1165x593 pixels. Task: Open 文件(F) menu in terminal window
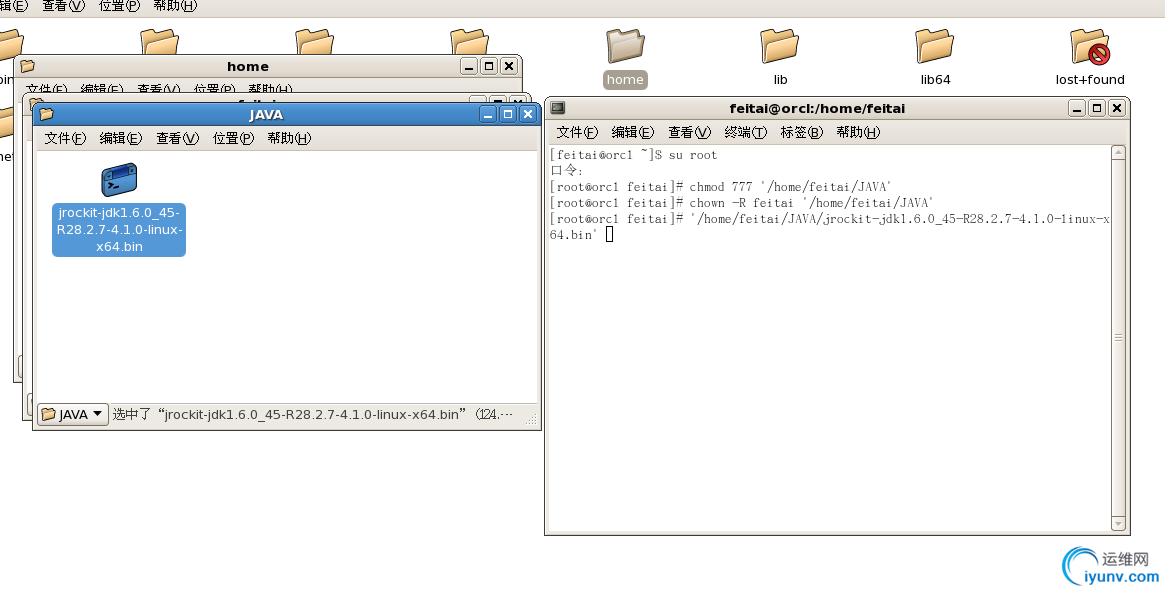click(577, 132)
